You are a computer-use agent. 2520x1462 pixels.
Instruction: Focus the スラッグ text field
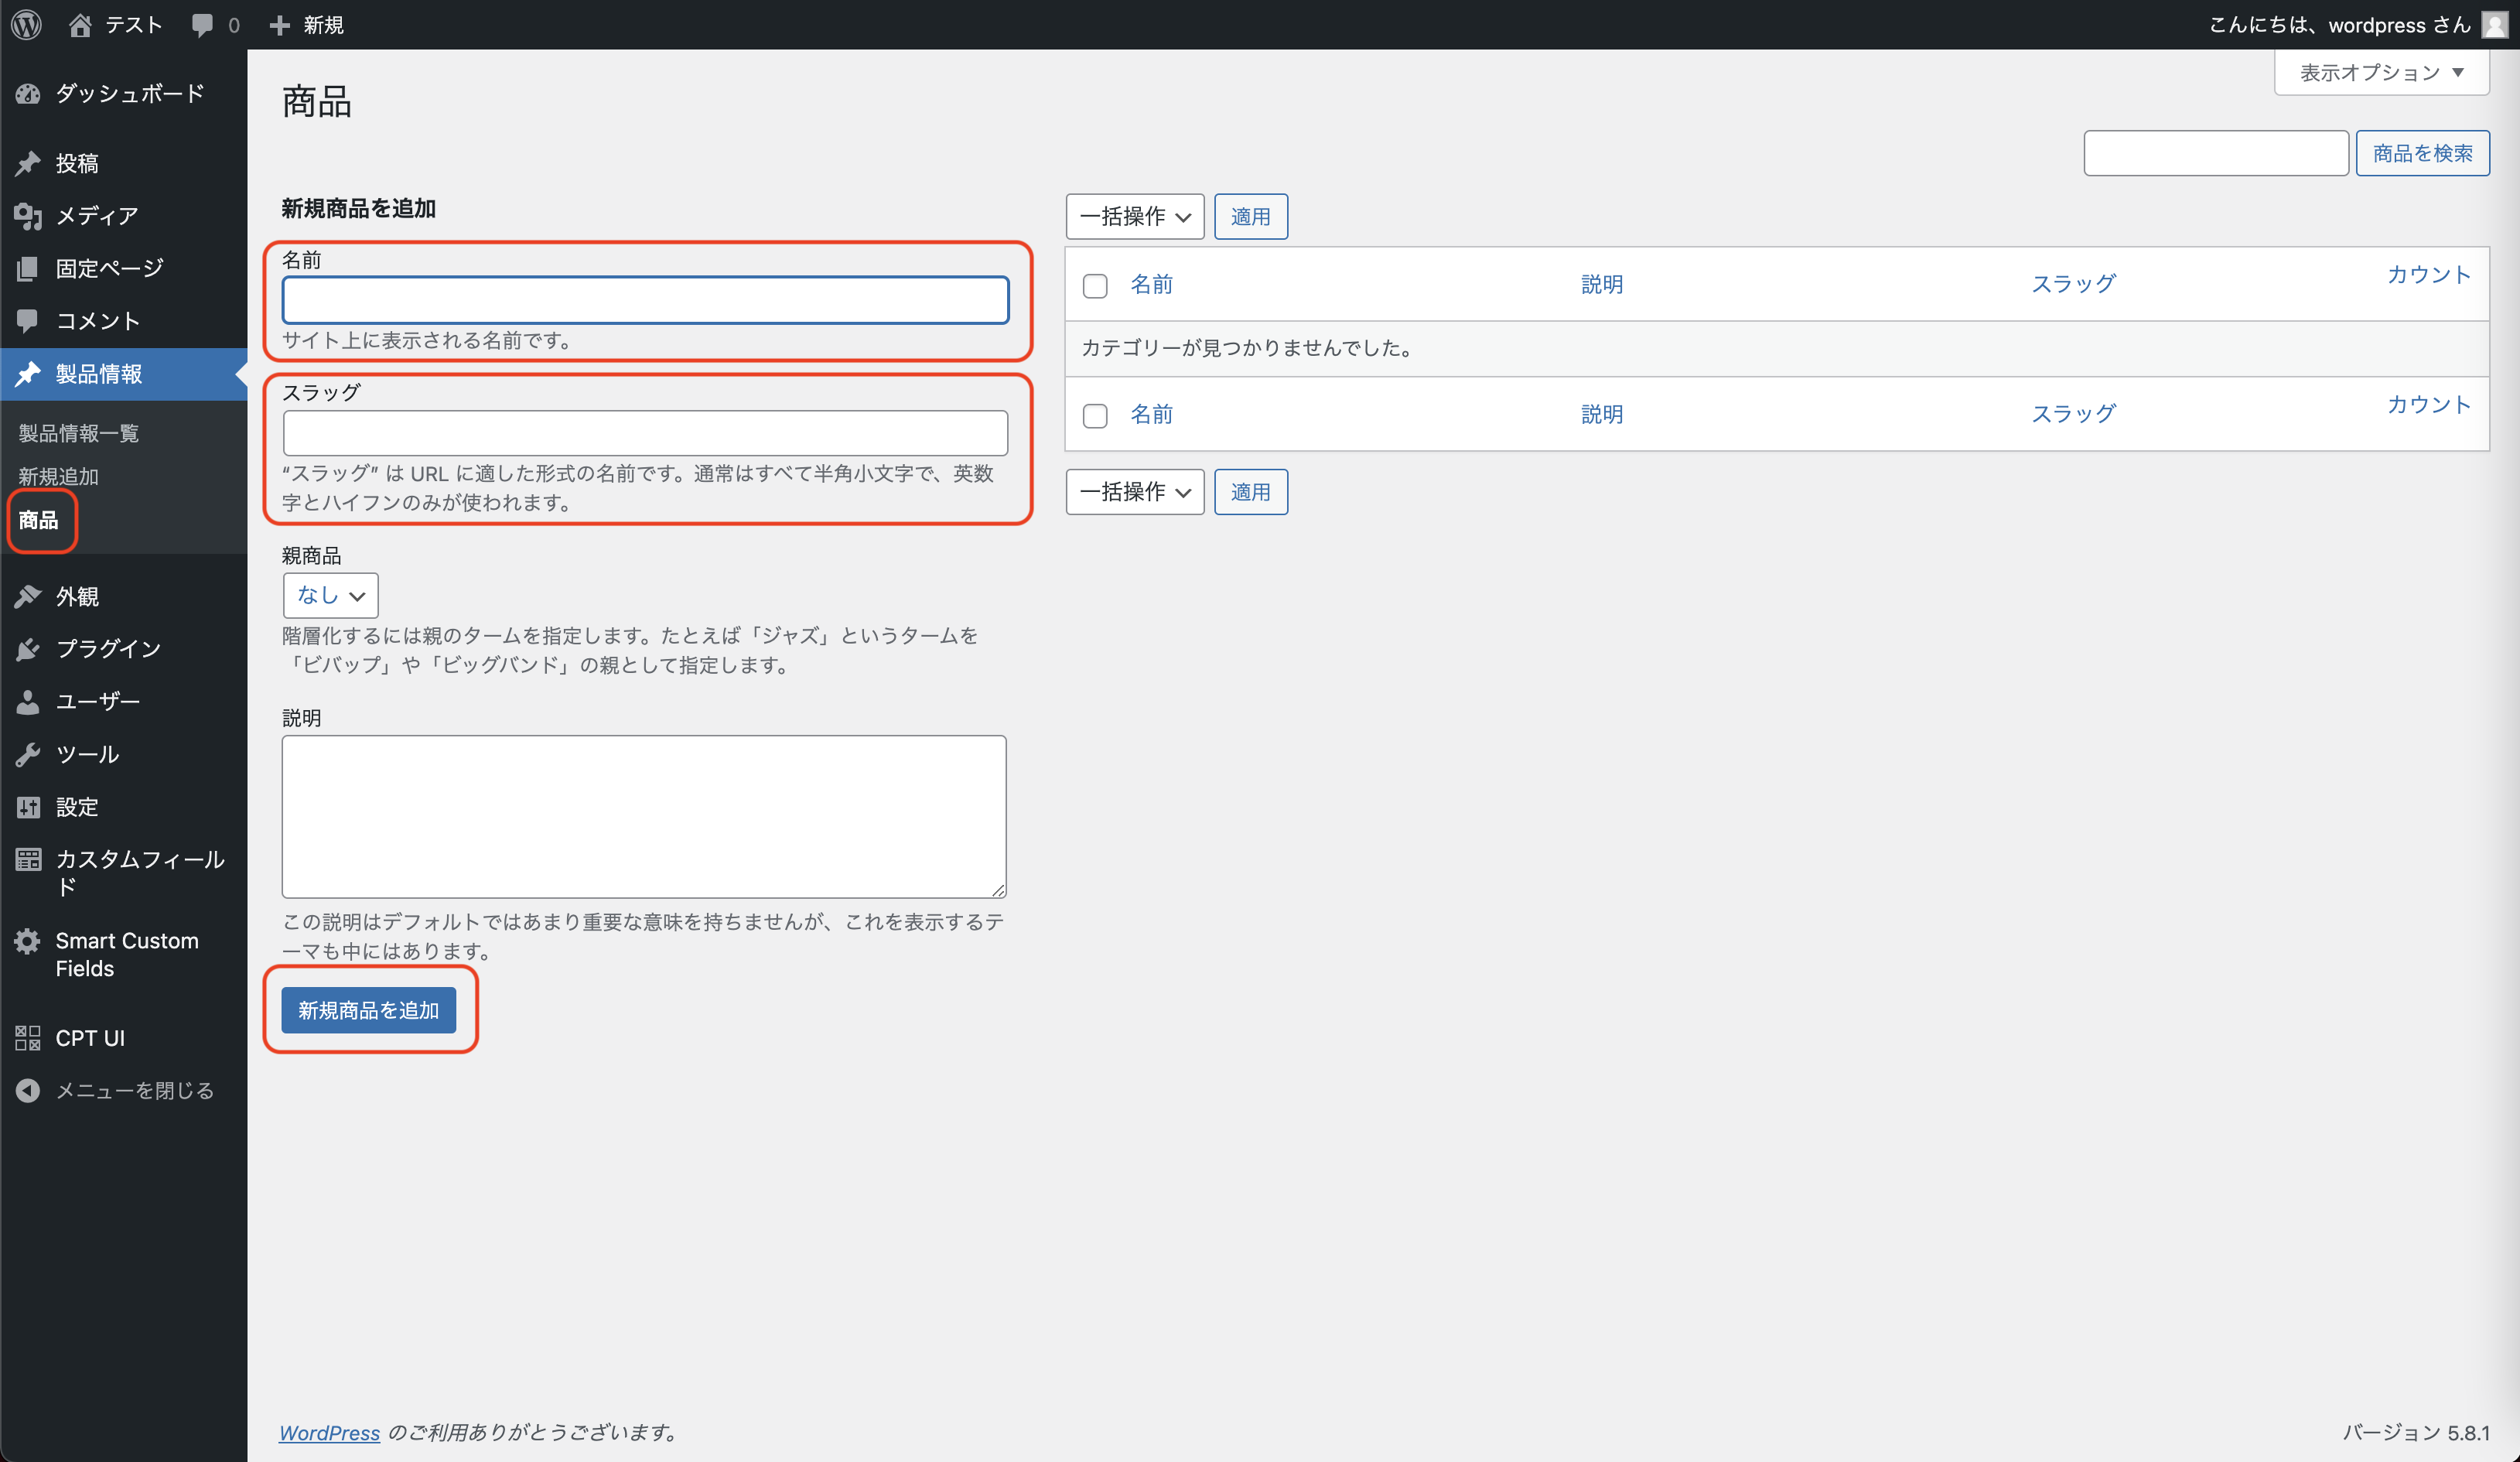pos(646,433)
